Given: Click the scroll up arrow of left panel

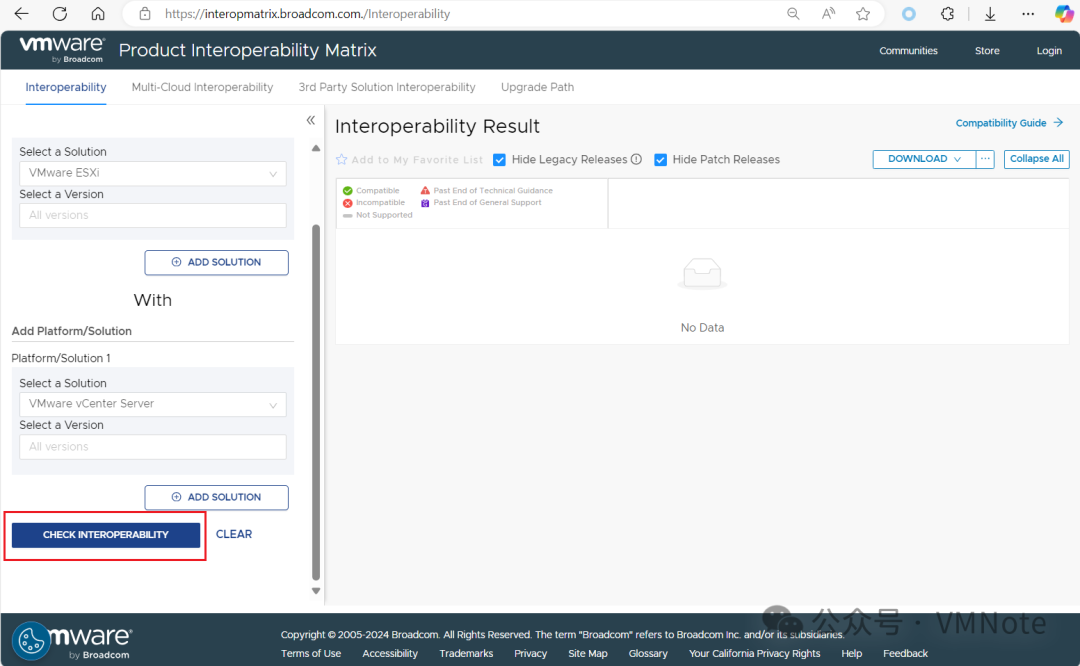Looking at the screenshot, I should coord(316,148).
